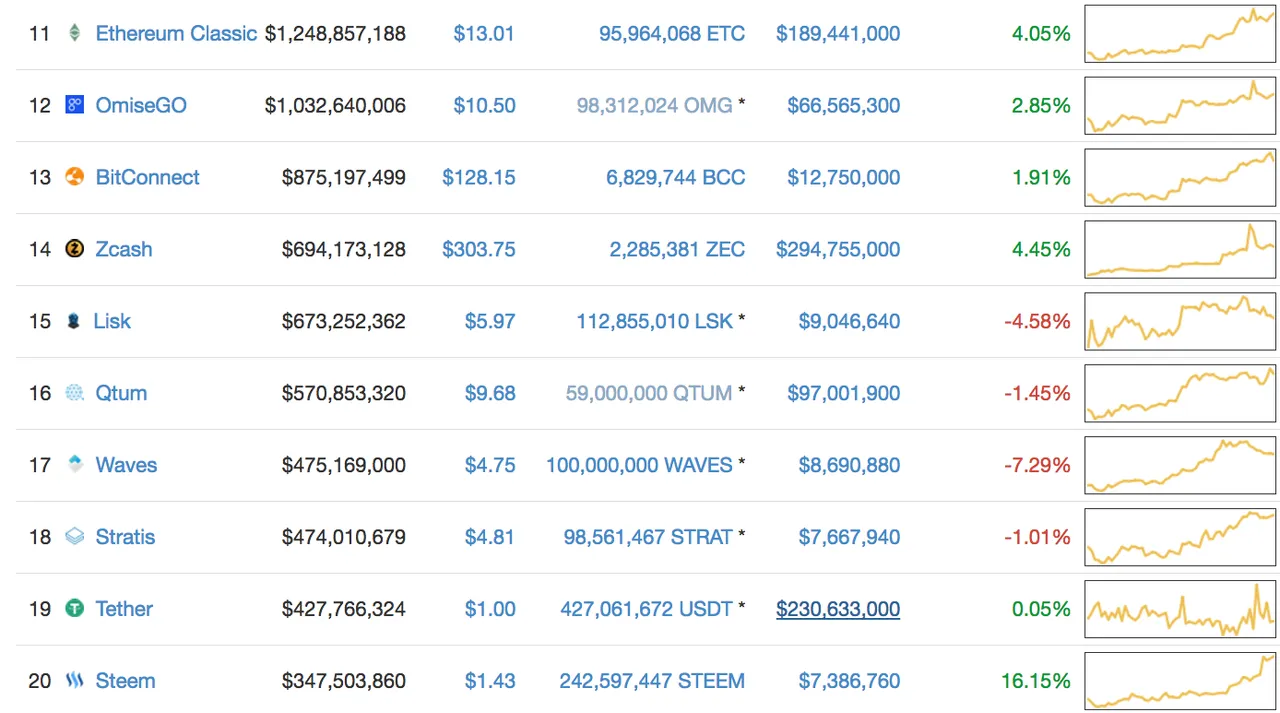Open the Lisk price sparkline chart
The image size is (1280, 713).
click(x=1181, y=321)
